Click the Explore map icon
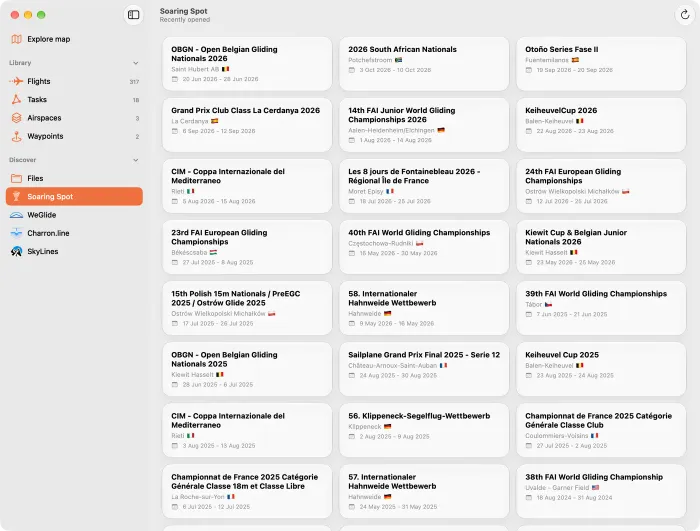 [17, 39]
